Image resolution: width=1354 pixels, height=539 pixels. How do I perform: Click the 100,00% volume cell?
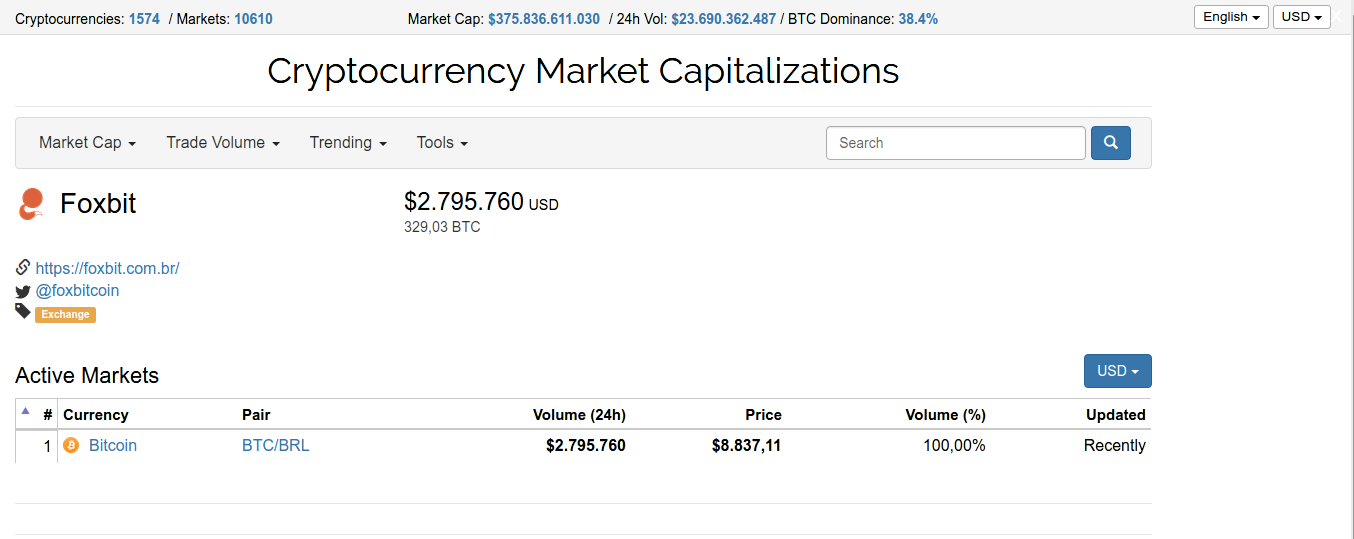(954, 446)
